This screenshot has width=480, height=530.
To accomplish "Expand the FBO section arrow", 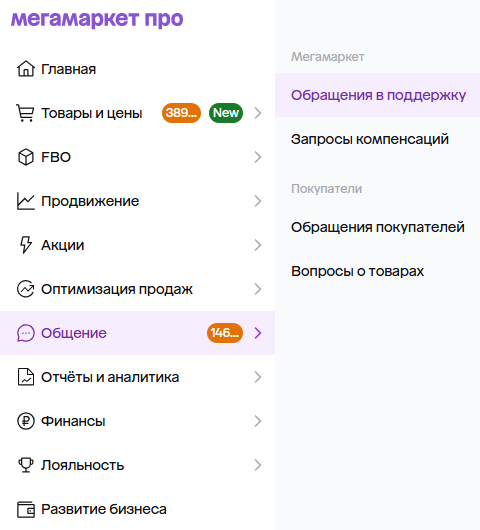I will point(258,157).
